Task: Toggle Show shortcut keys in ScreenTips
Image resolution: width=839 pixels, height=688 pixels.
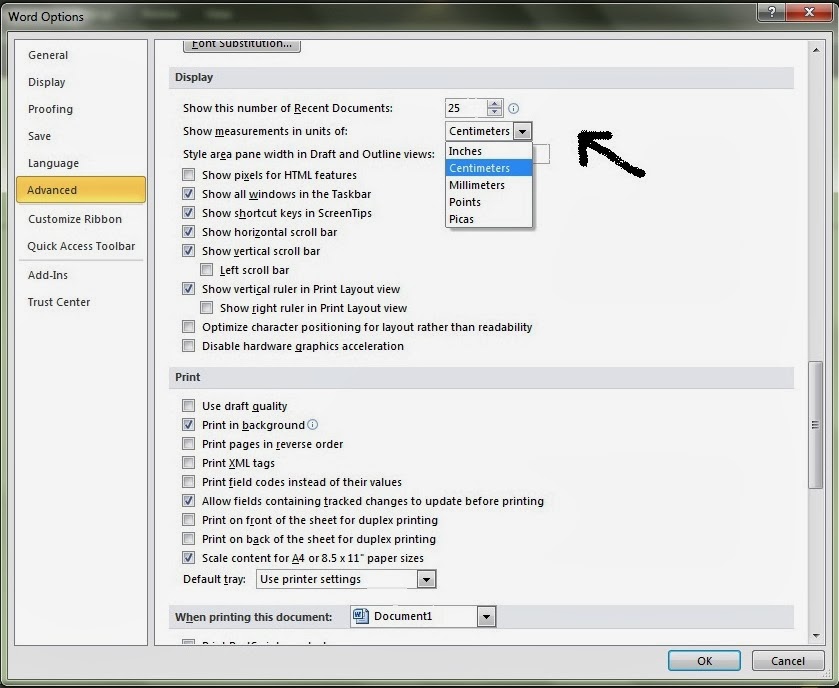Action: coord(188,213)
